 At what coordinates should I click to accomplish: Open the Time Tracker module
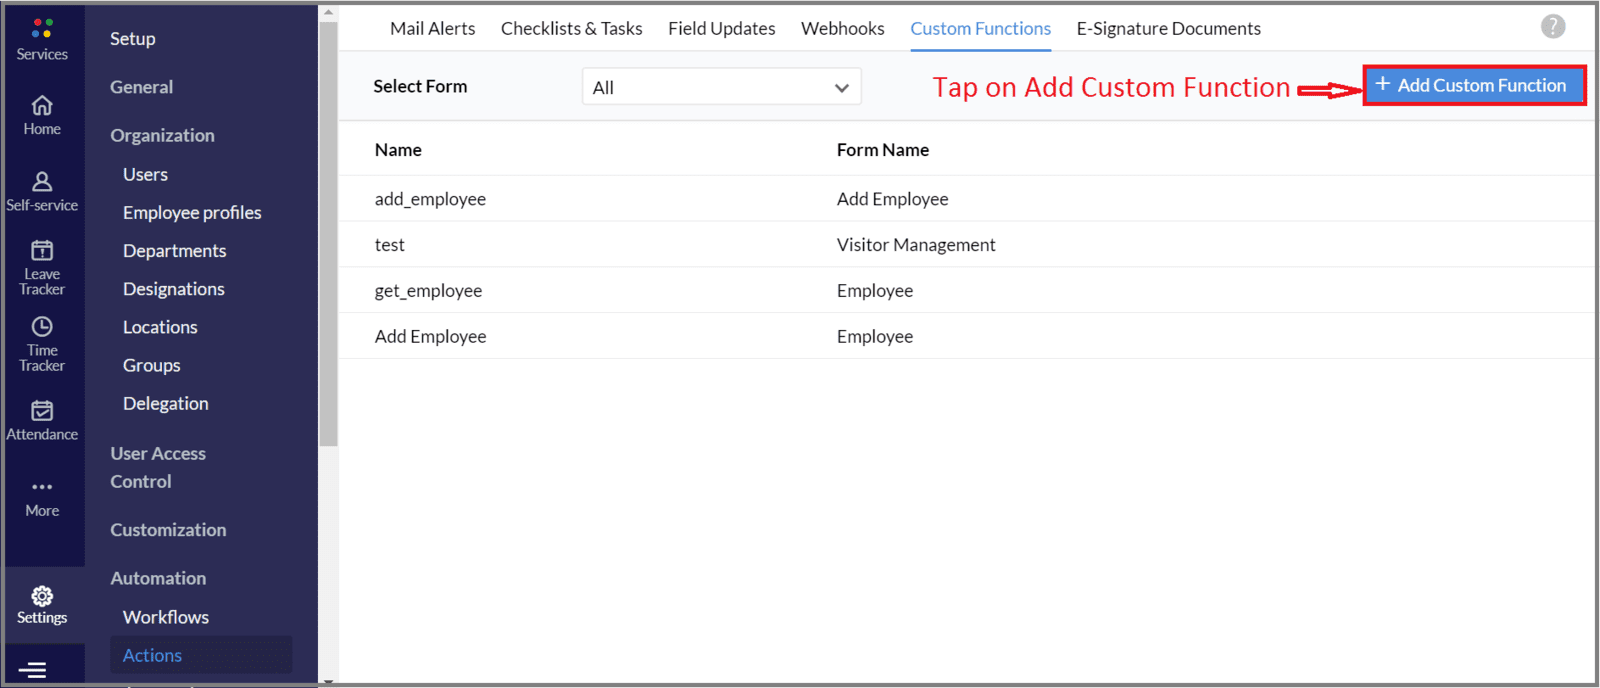point(42,344)
